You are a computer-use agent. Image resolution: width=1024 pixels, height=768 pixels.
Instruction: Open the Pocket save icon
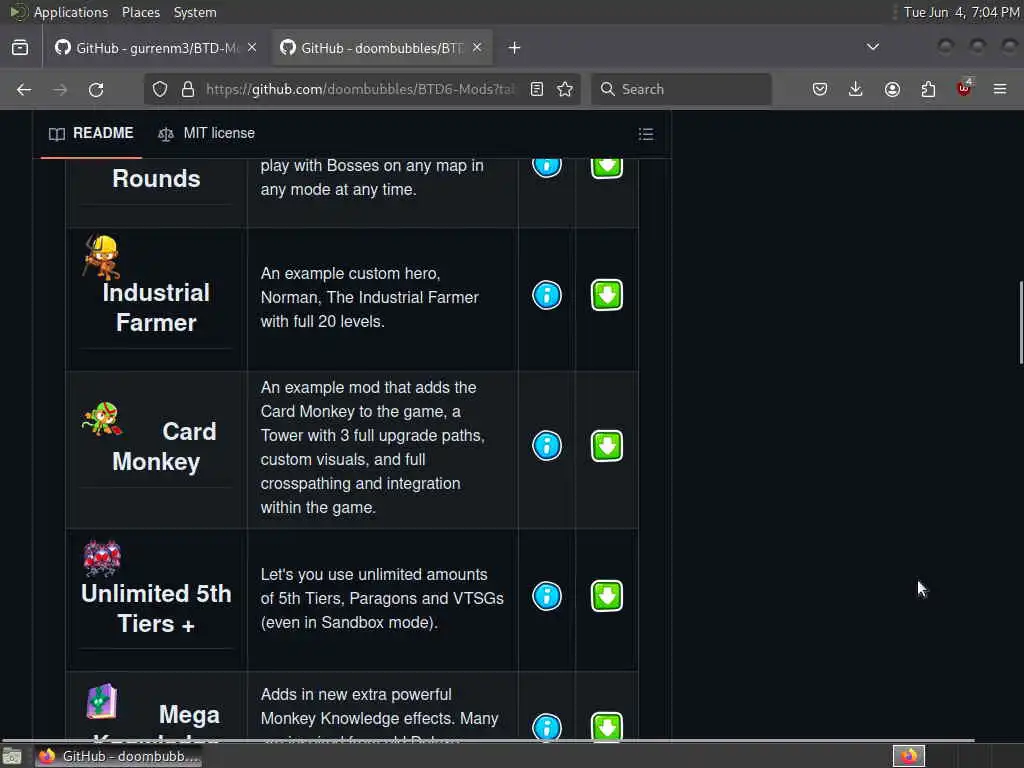[x=820, y=89]
